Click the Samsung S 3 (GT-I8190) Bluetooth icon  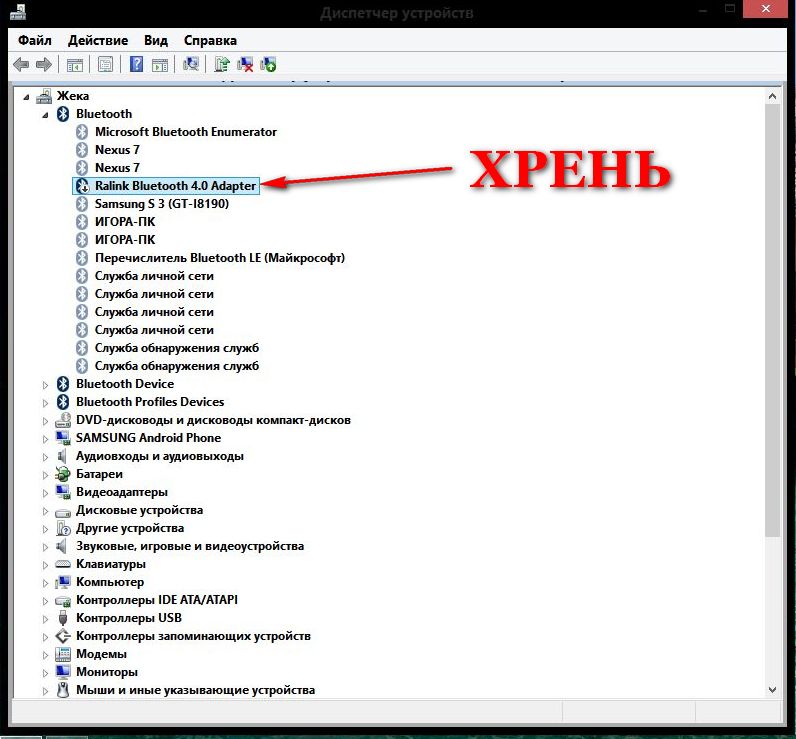pyautogui.click(x=82, y=204)
